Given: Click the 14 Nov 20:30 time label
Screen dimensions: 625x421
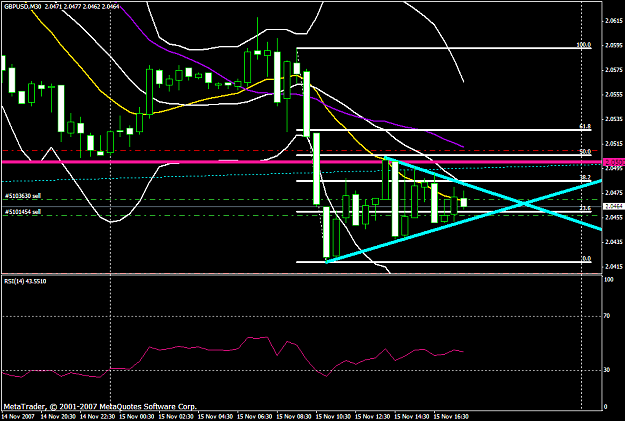Looking at the screenshot, I should pos(58,417).
